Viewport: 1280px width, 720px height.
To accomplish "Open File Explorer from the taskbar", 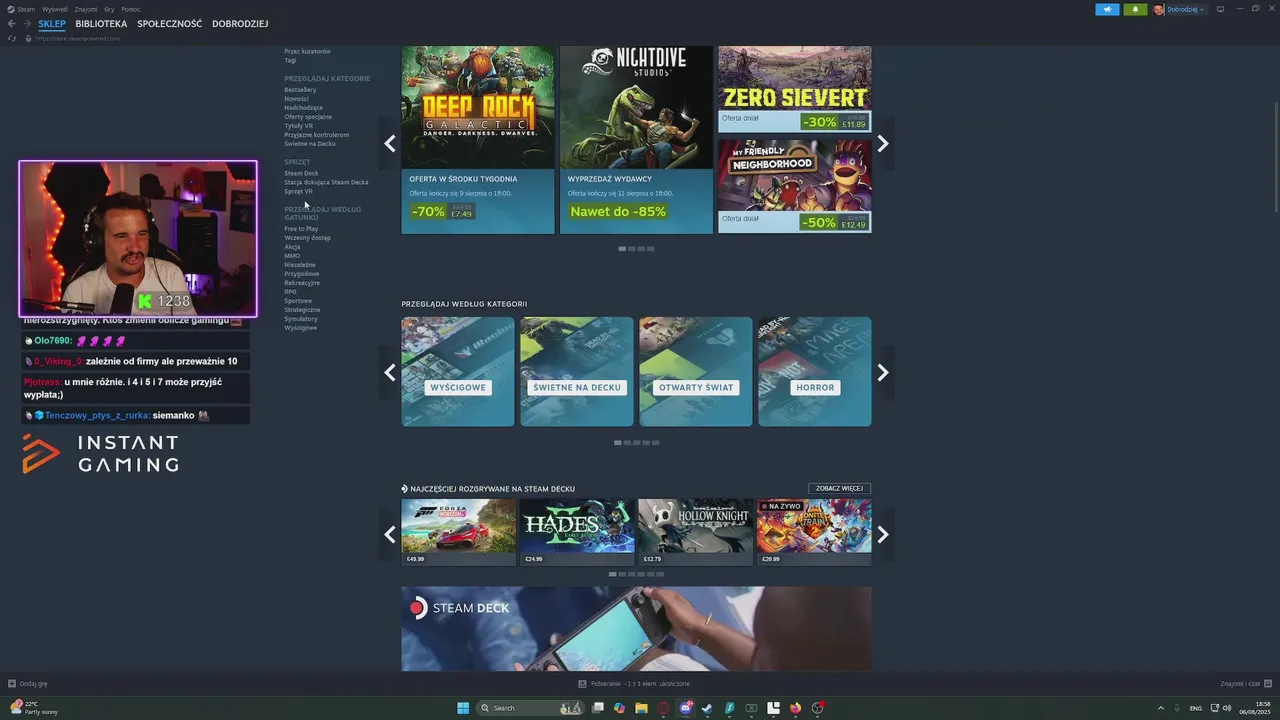I will coord(641,708).
